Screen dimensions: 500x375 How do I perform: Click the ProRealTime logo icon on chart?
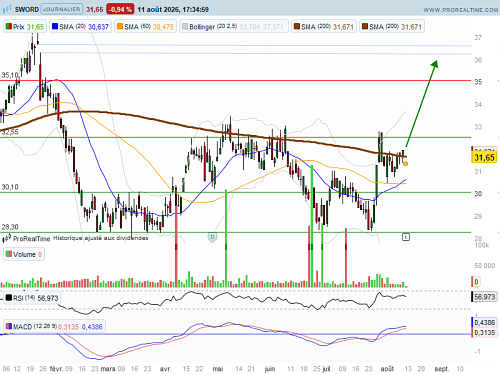coord(7,238)
